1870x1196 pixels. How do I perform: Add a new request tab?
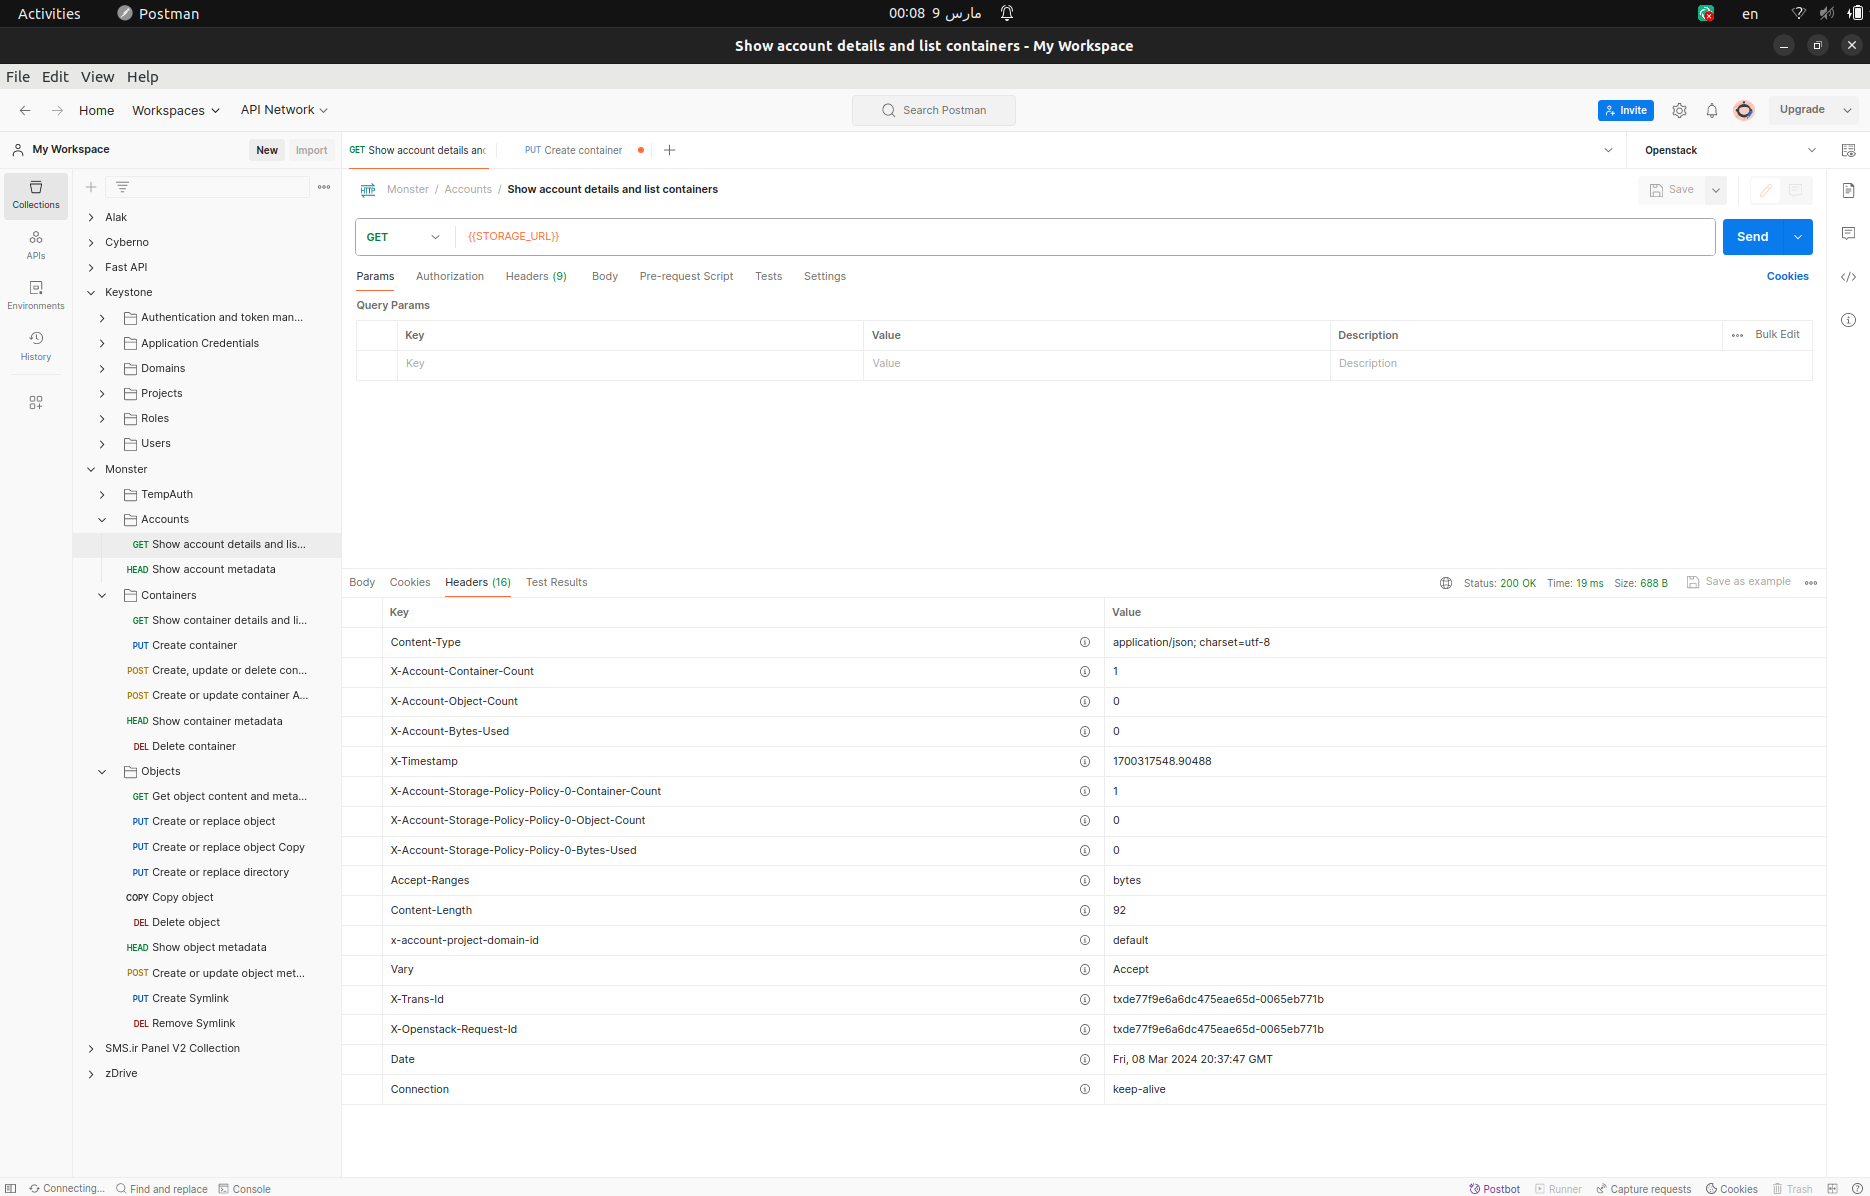tap(670, 150)
